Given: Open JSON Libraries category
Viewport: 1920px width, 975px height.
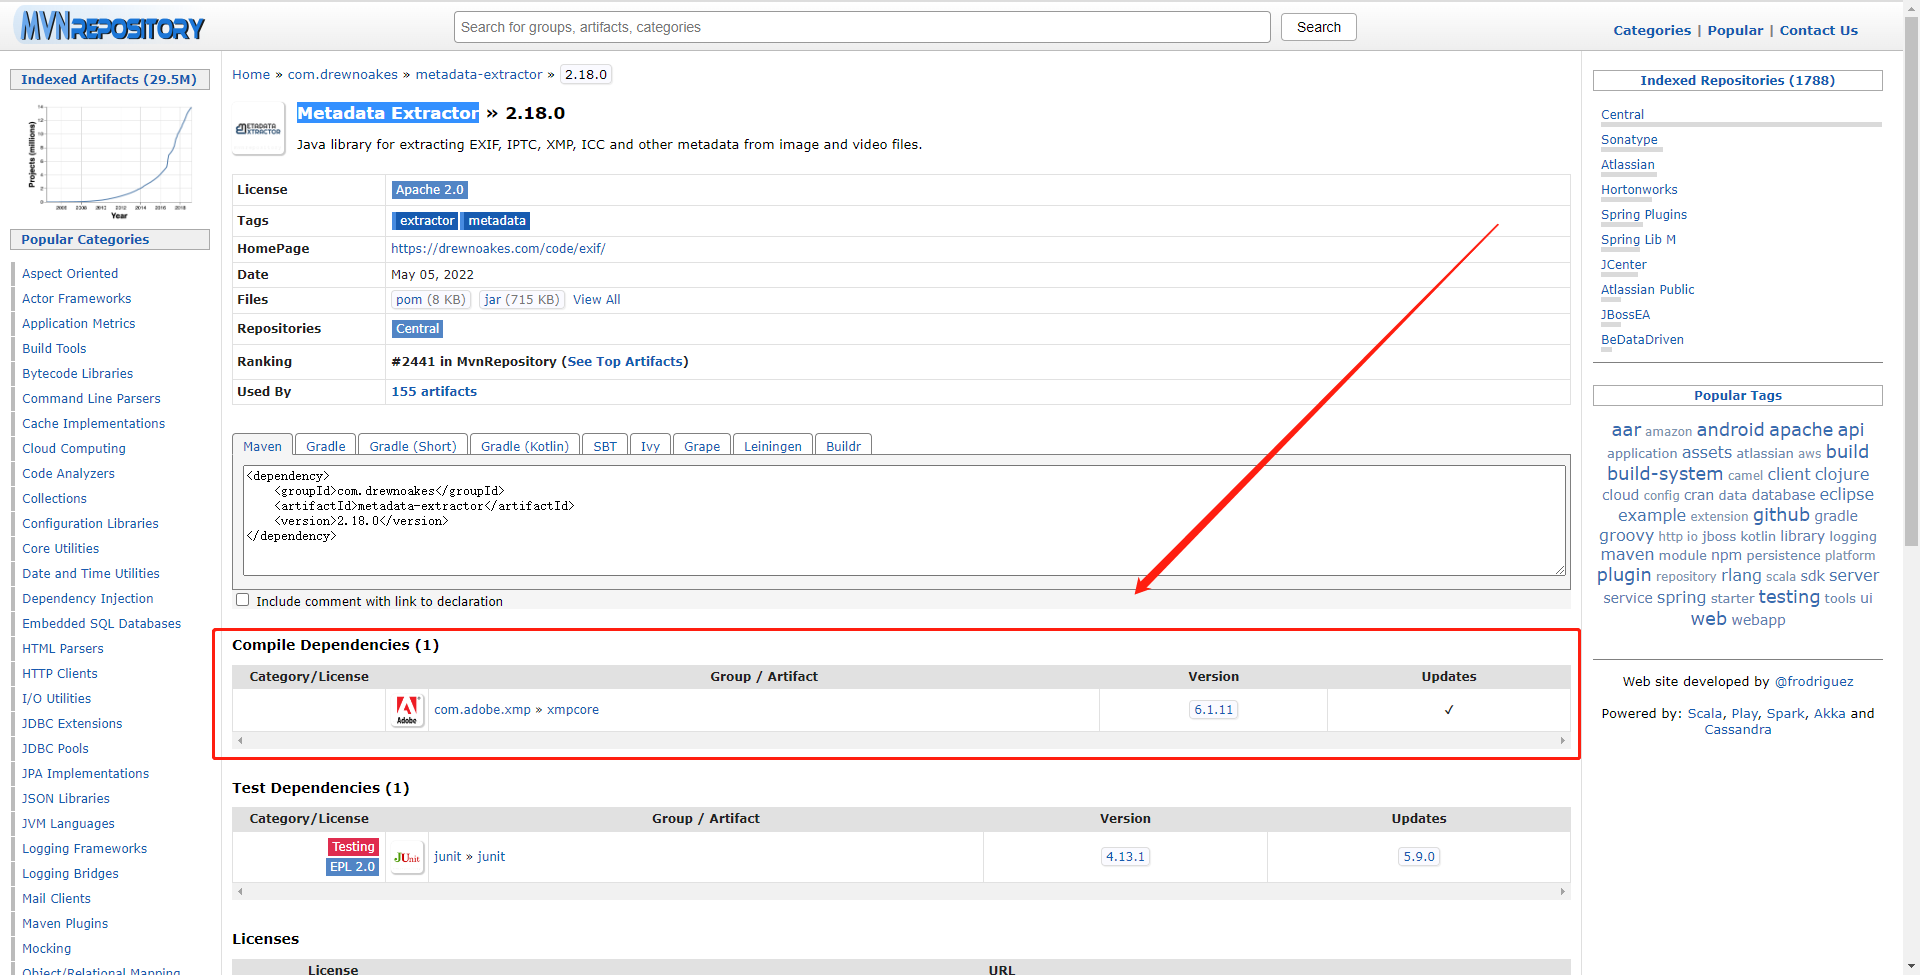Looking at the screenshot, I should click(66, 799).
